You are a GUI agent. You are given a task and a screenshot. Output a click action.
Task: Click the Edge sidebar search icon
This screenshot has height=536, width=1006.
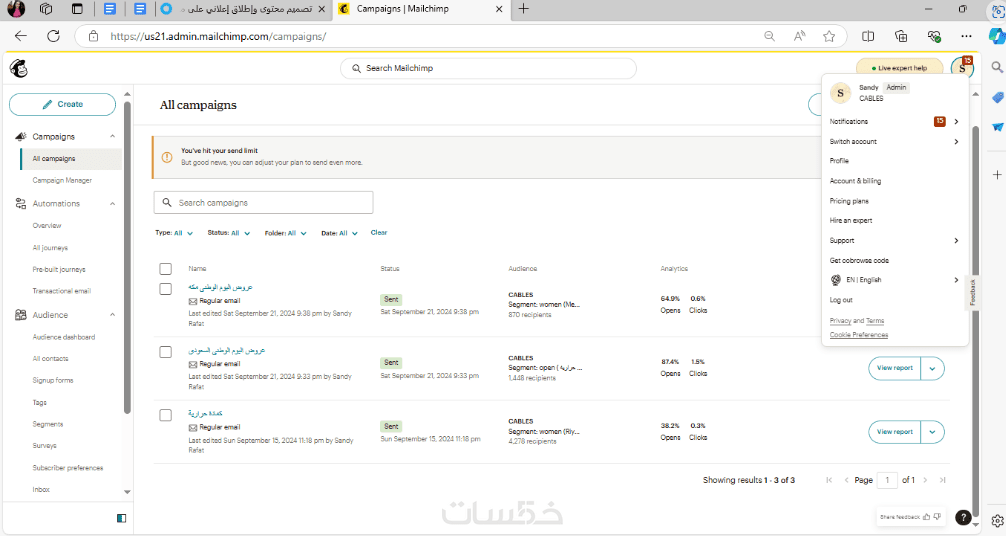[997, 67]
